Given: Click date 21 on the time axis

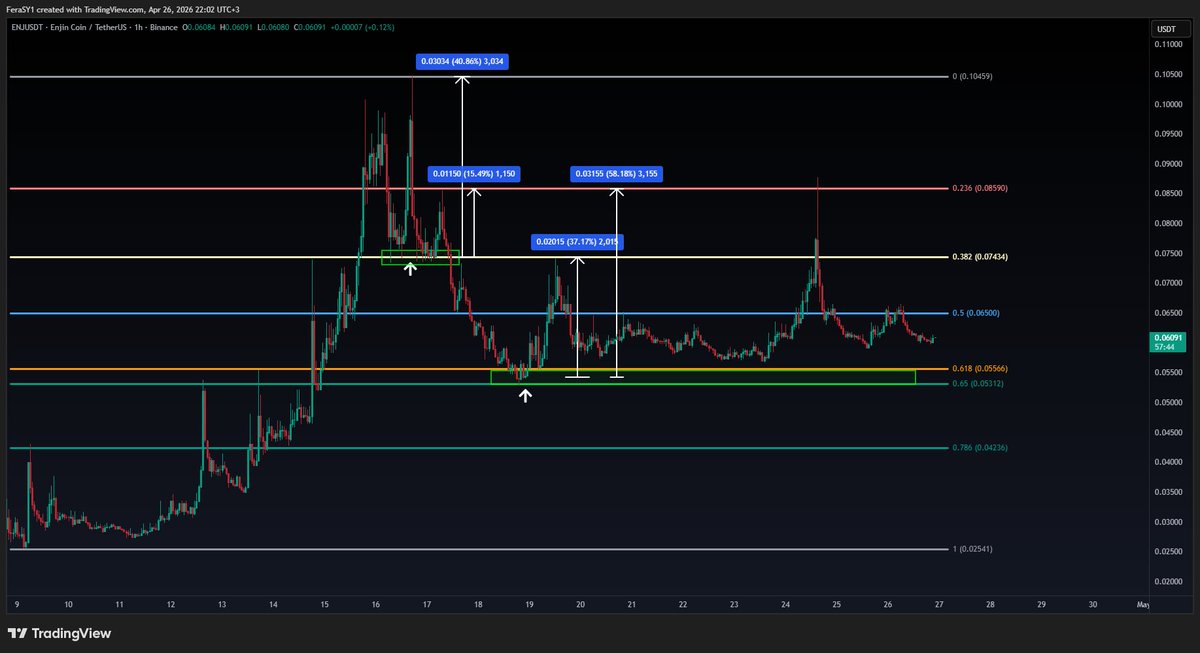Looking at the screenshot, I should pos(632,605).
